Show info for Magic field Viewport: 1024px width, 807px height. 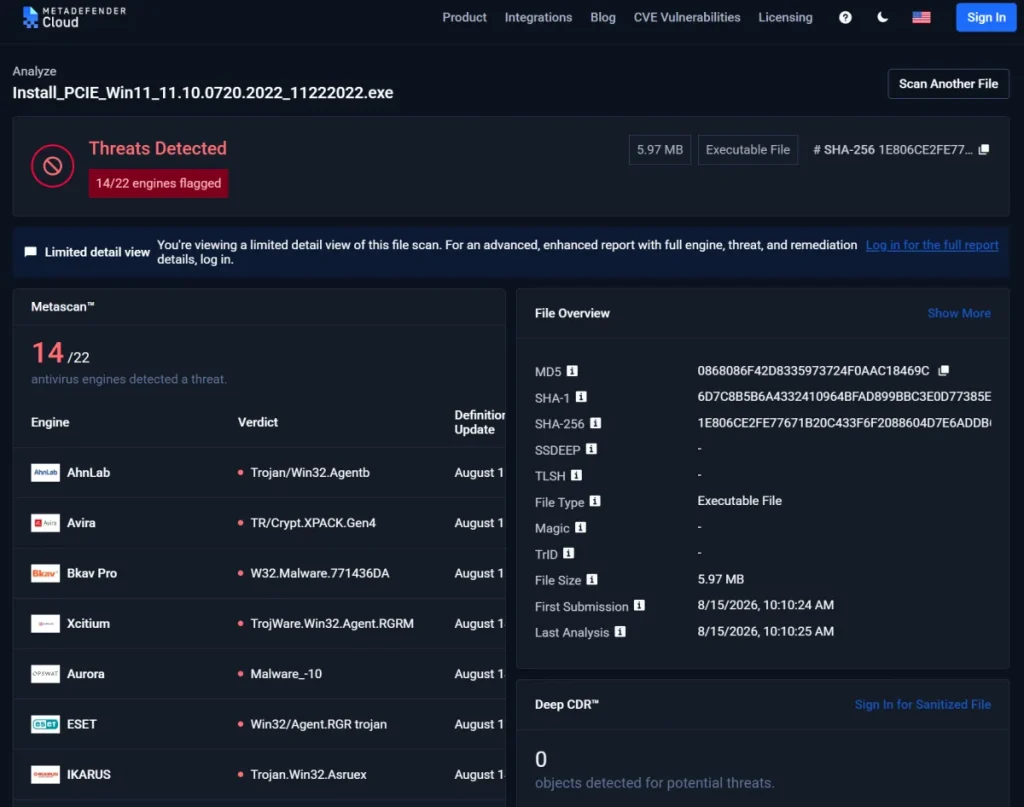[x=580, y=528]
